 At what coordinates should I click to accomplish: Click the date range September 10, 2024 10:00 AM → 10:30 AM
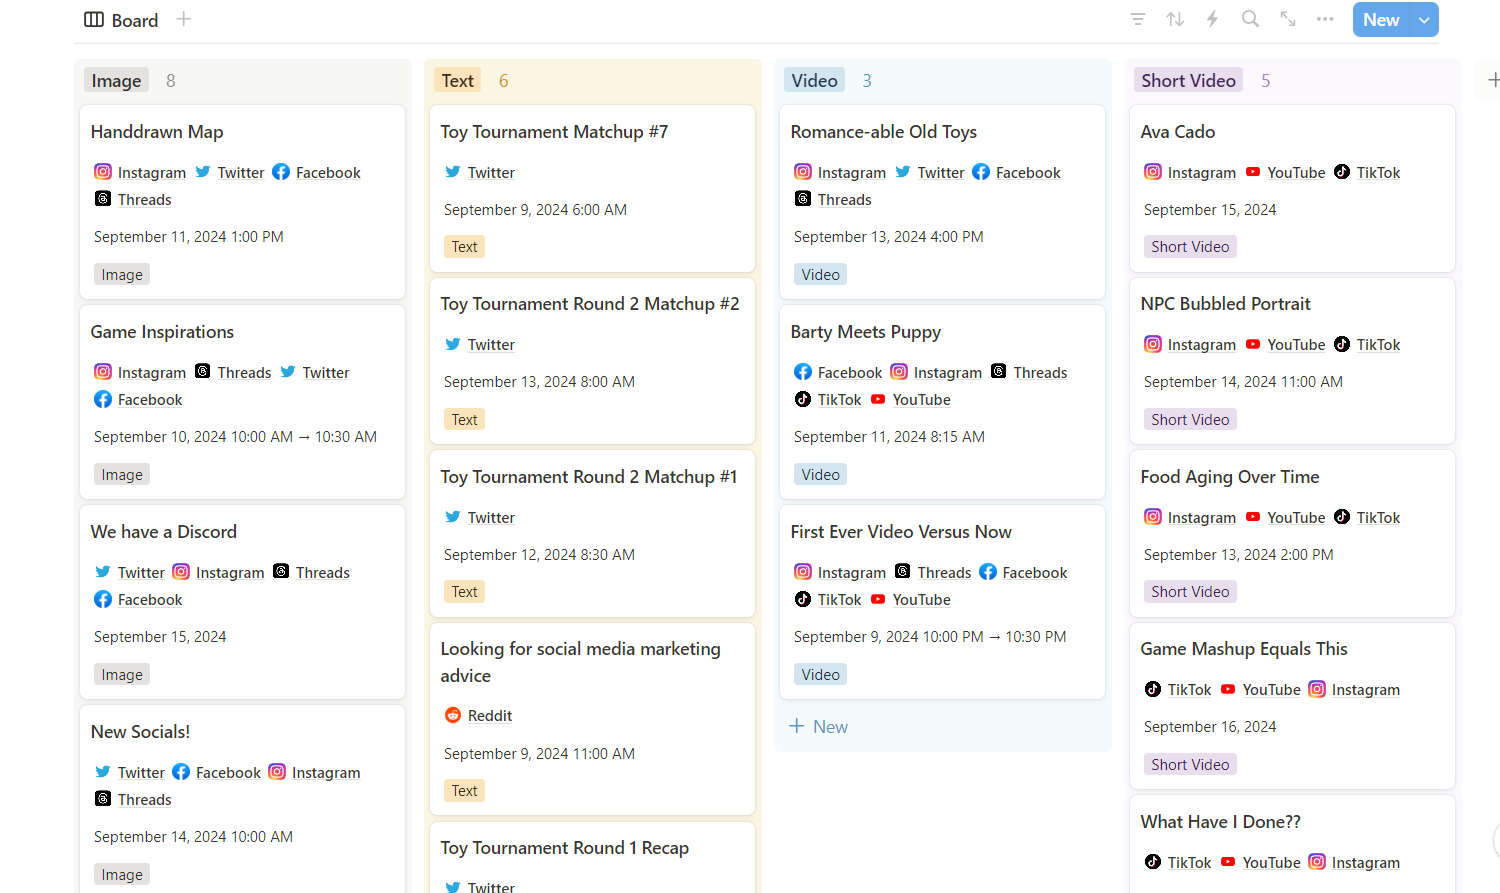(235, 437)
